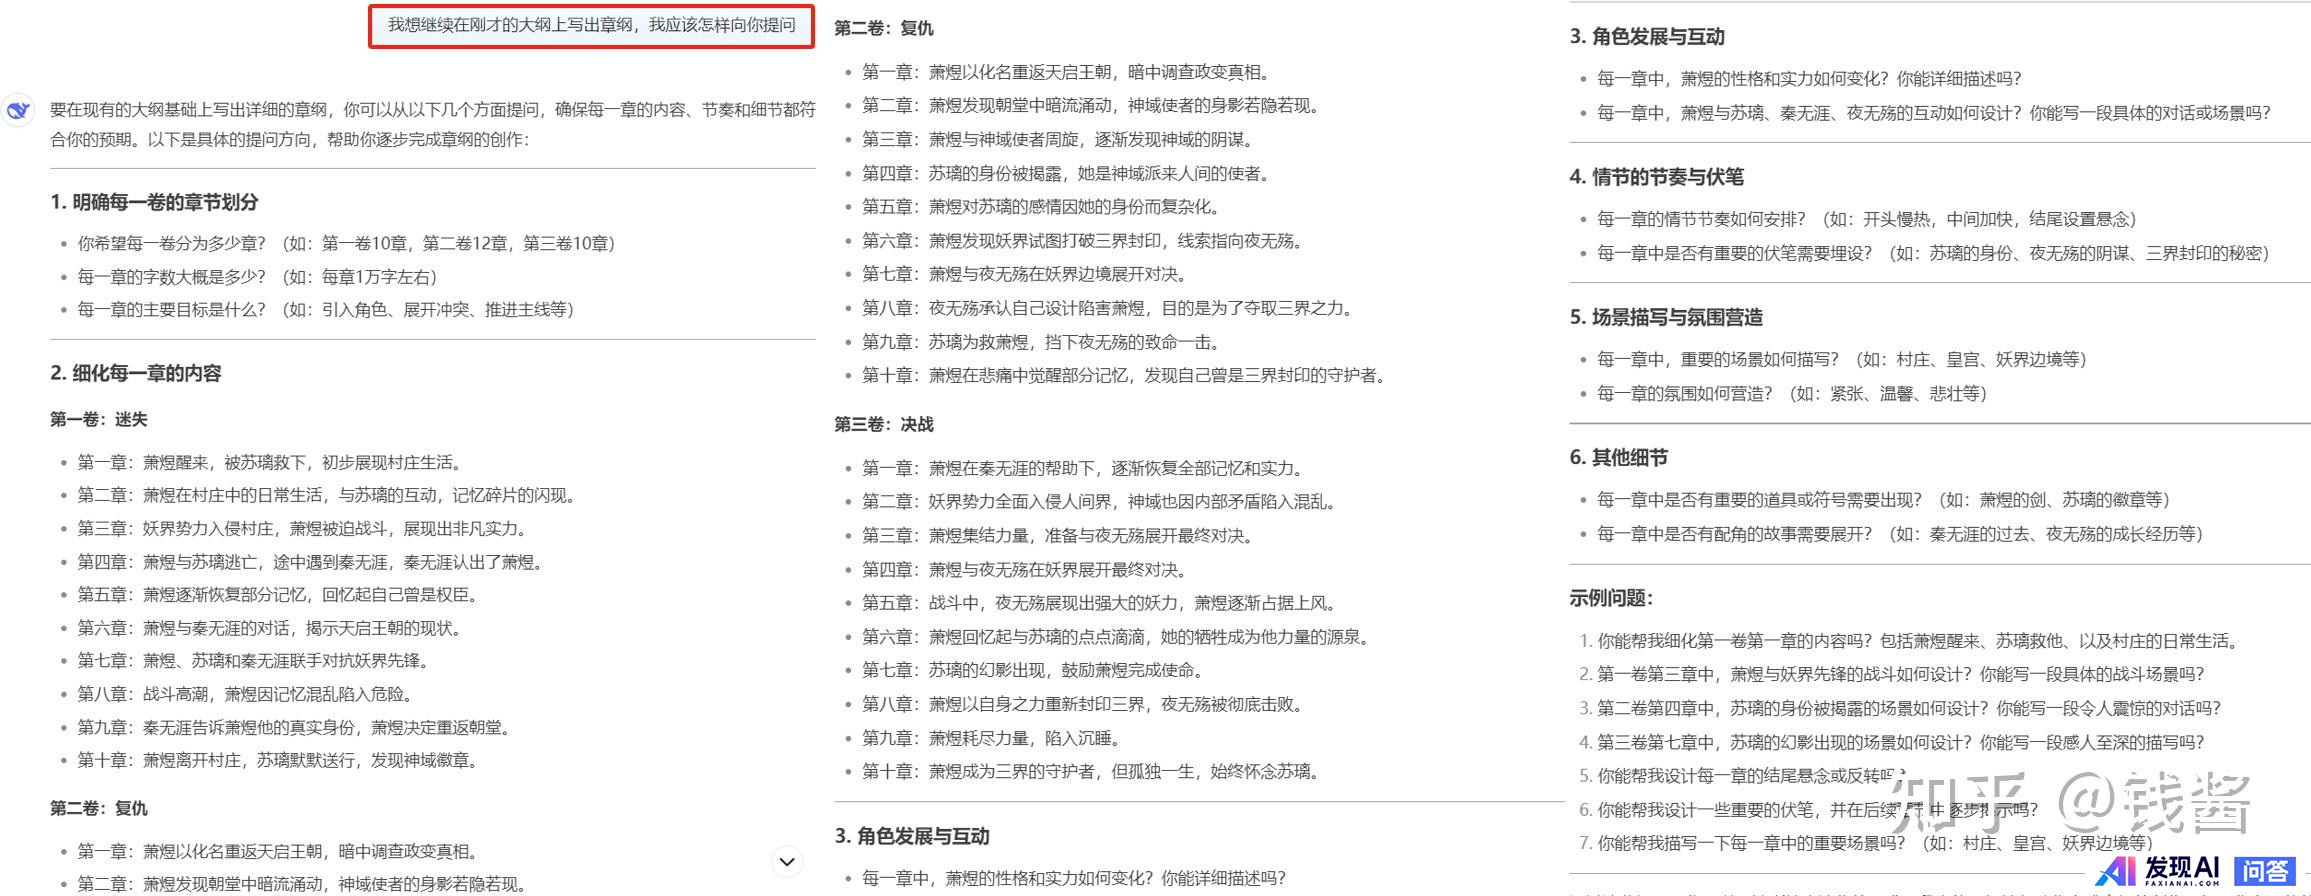
Task: Click heading "1. 明确每一卷的章节划分"
Action: tap(154, 202)
